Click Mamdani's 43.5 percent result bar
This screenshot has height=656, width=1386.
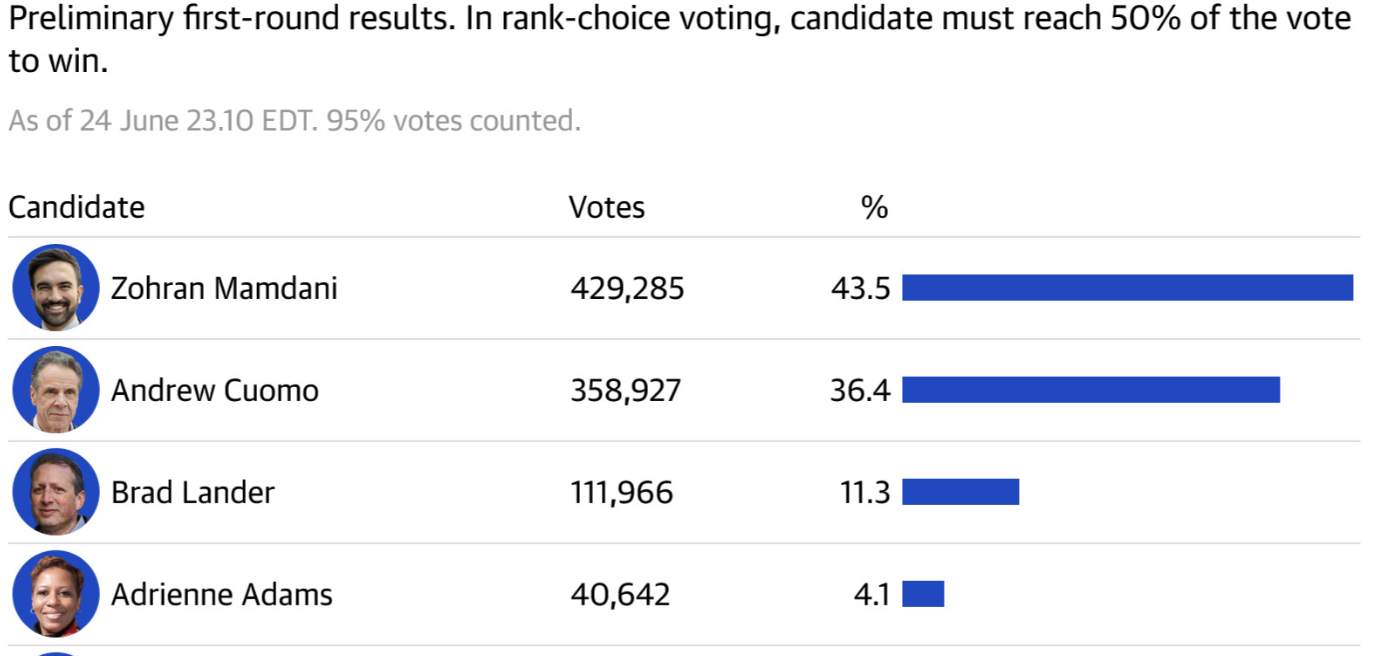(1127, 288)
